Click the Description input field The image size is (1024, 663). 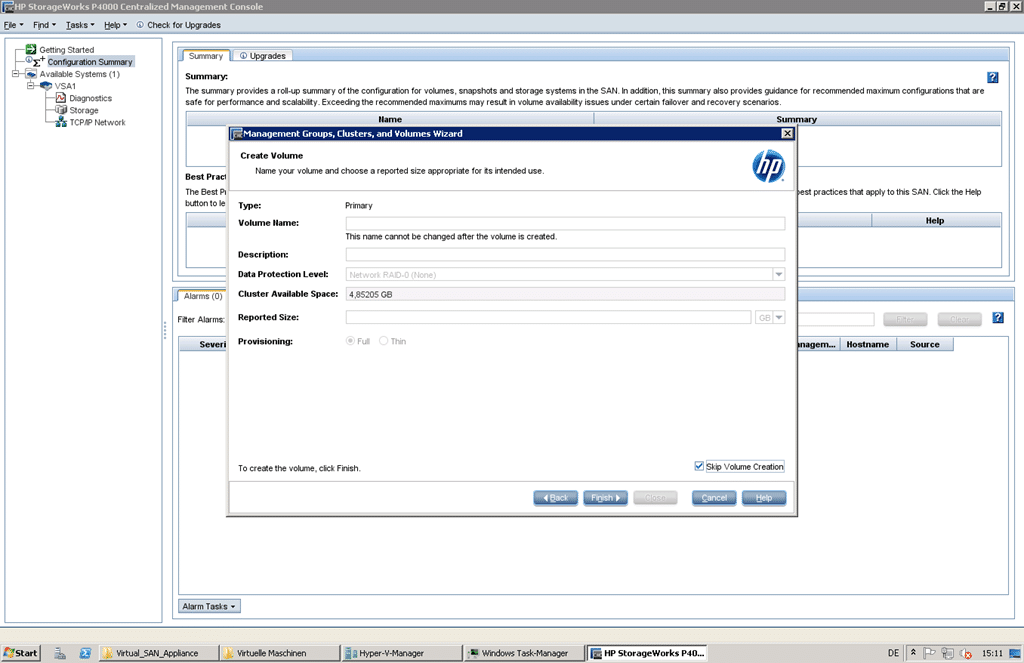tap(565, 254)
